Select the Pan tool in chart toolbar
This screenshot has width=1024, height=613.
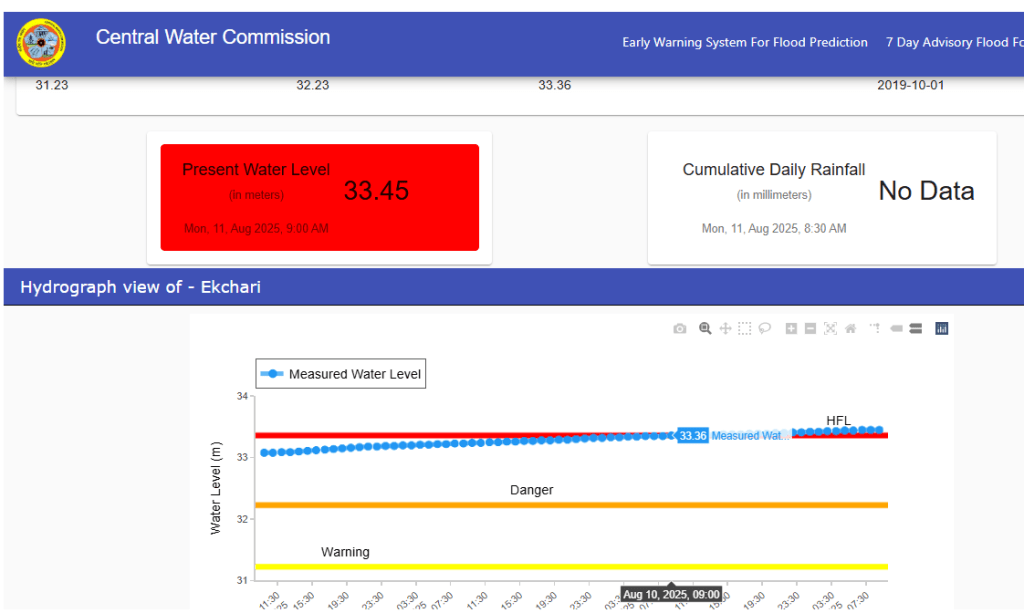pyautogui.click(x=725, y=328)
